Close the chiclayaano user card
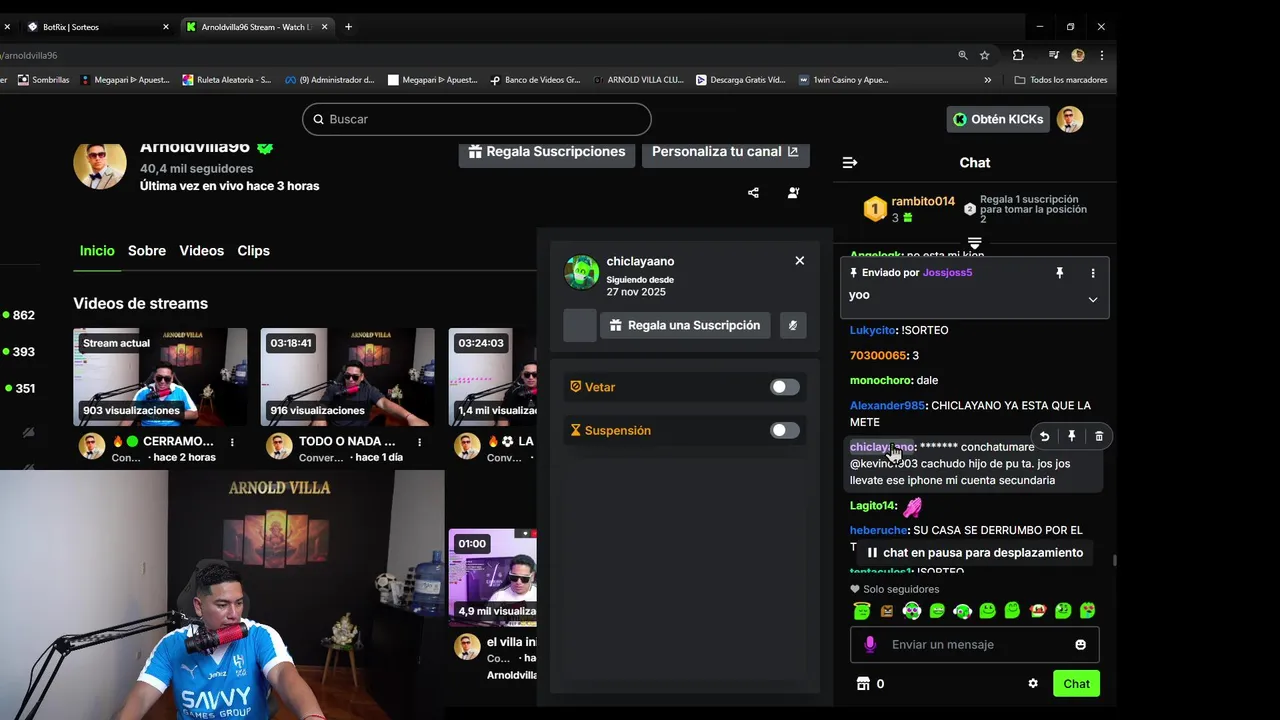Viewport: 1280px width, 720px height. (x=799, y=260)
